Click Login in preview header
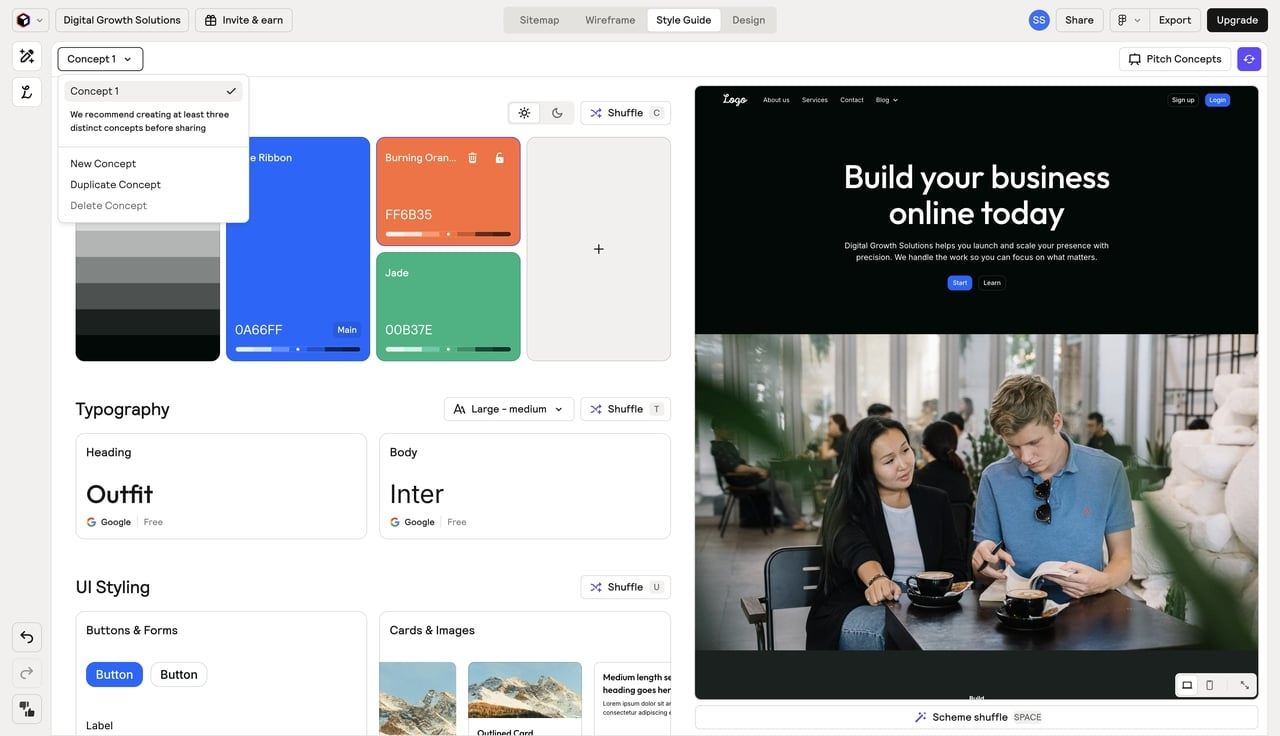 1217,100
